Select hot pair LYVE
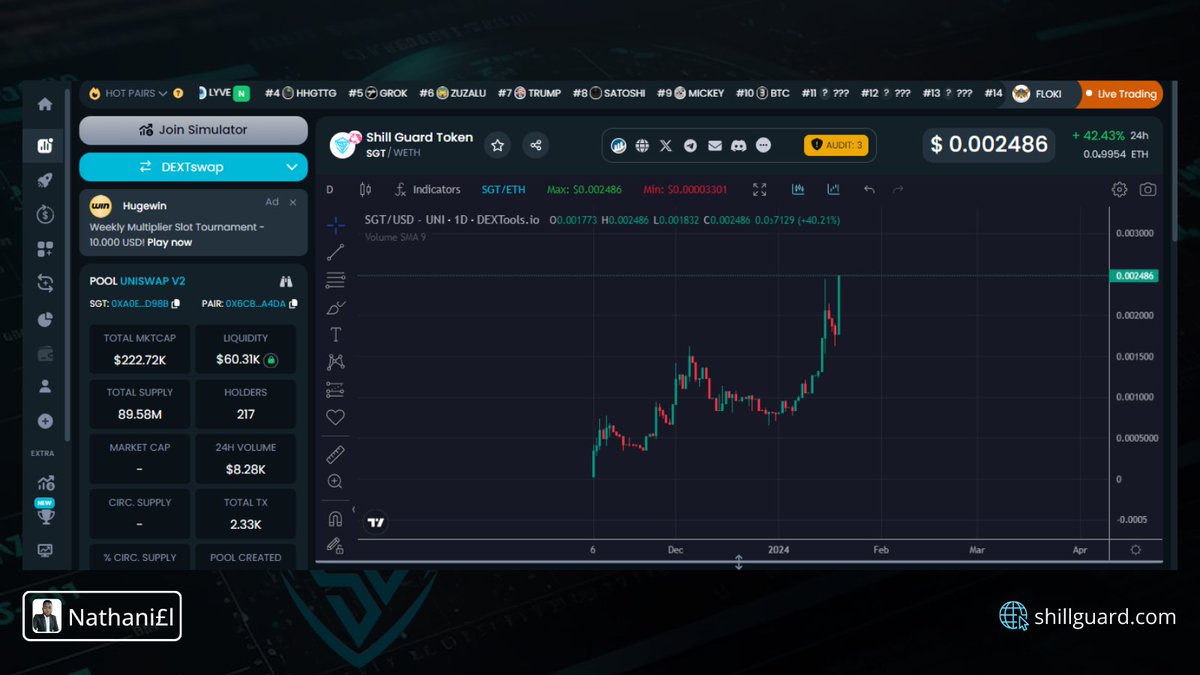The width and height of the screenshot is (1200, 675). point(223,94)
